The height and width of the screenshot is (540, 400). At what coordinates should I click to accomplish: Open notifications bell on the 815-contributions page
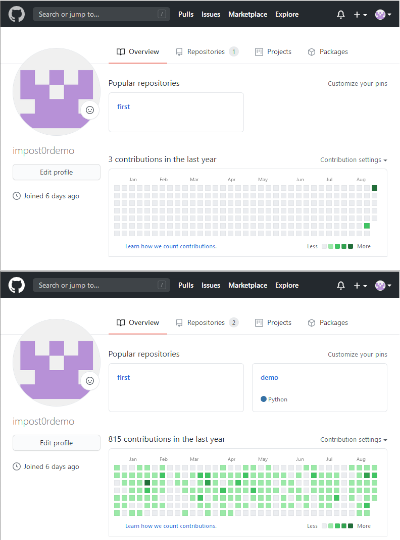click(x=341, y=285)
